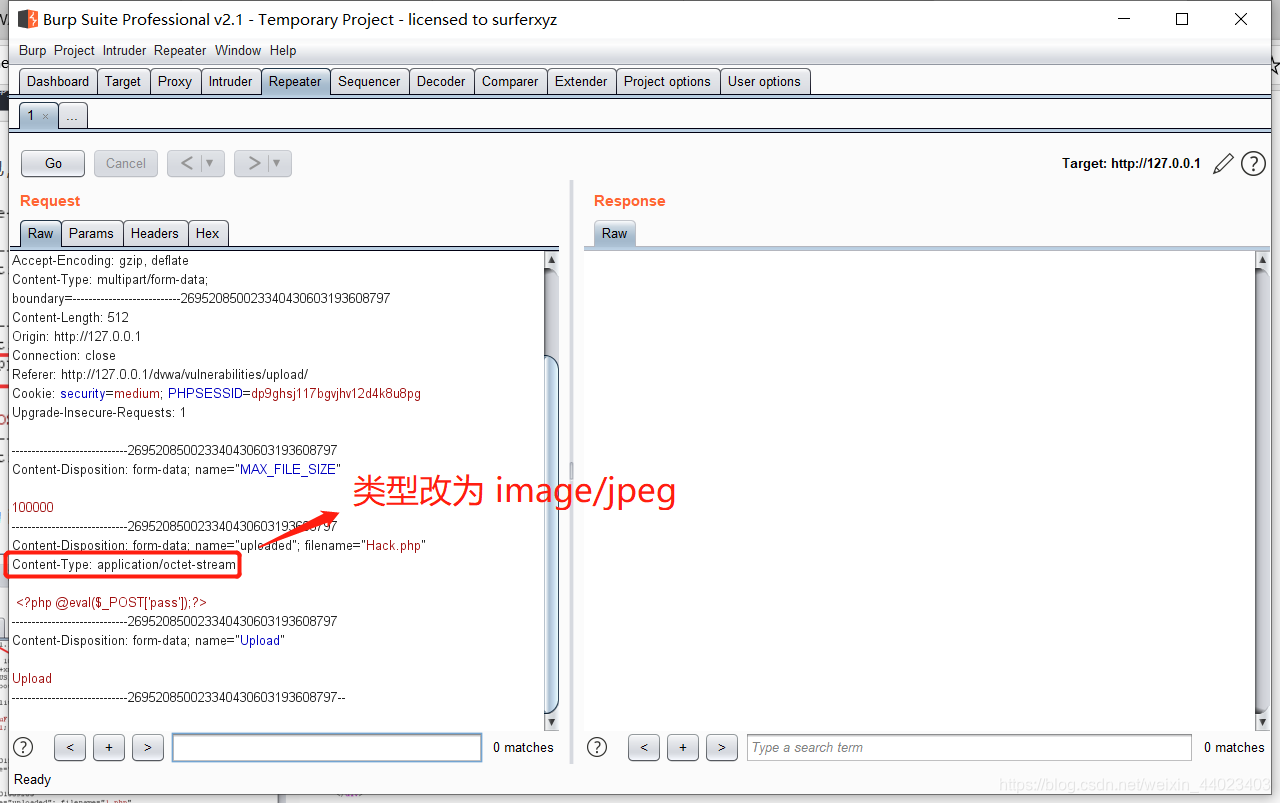Viewport: 1280px width, 803px height.
Task: Switch to the Intruder tool tab
Action: pos(231,82)
